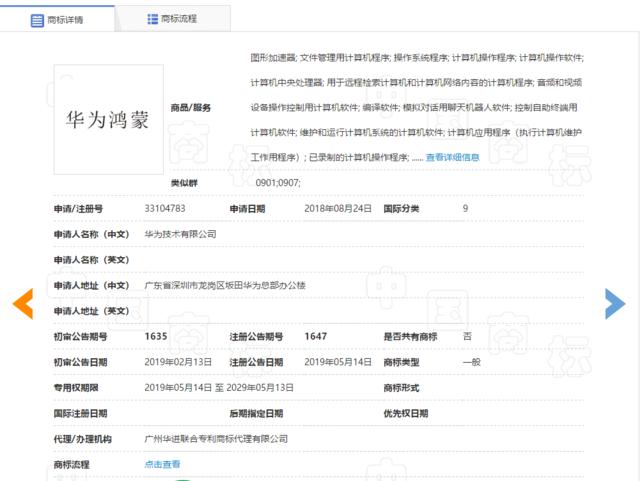This screenshot has width=640, height=481.
Task: Click the 是否共有商标 label
Action: click(x=410, y=337)
